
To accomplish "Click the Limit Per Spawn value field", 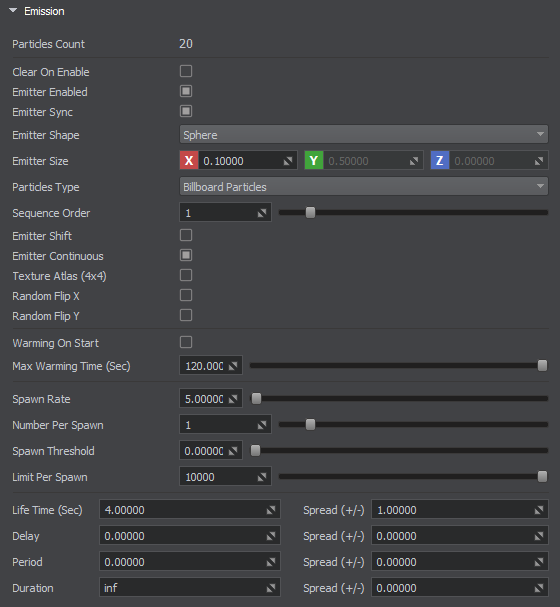I will (225, 477).
